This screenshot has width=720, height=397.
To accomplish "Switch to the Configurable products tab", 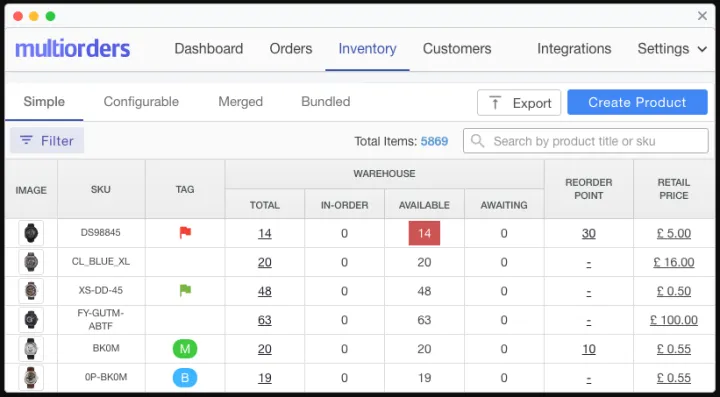I will [x=141, y=101].
